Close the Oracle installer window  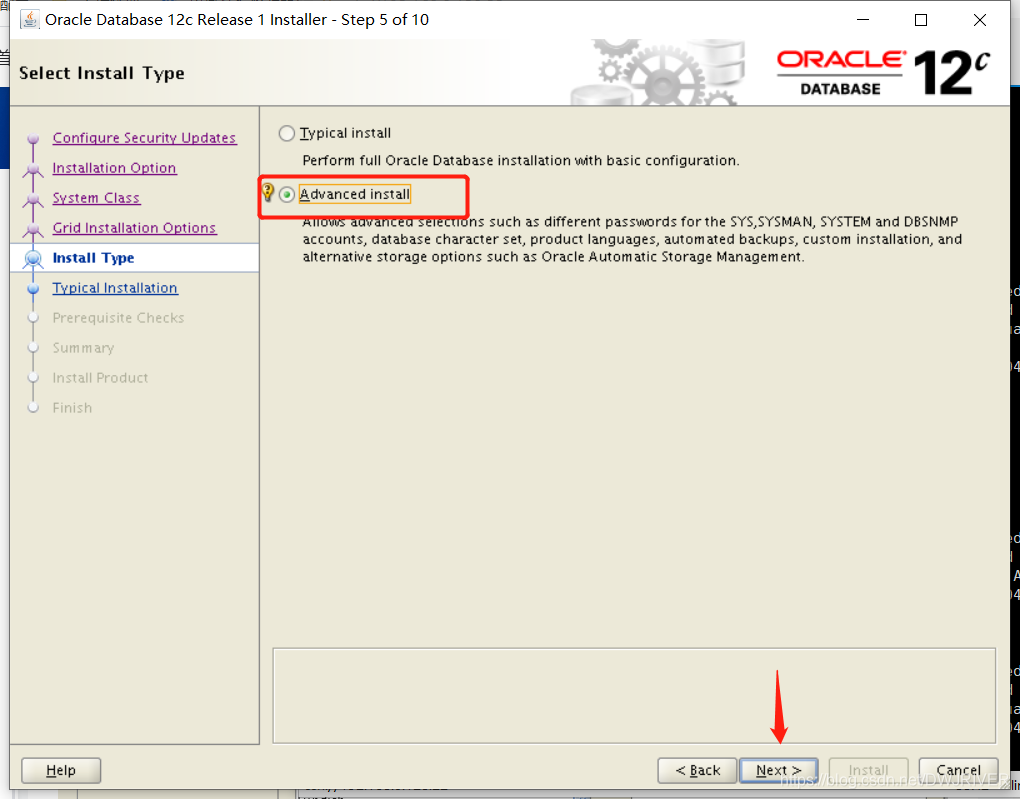pos(980,20)
